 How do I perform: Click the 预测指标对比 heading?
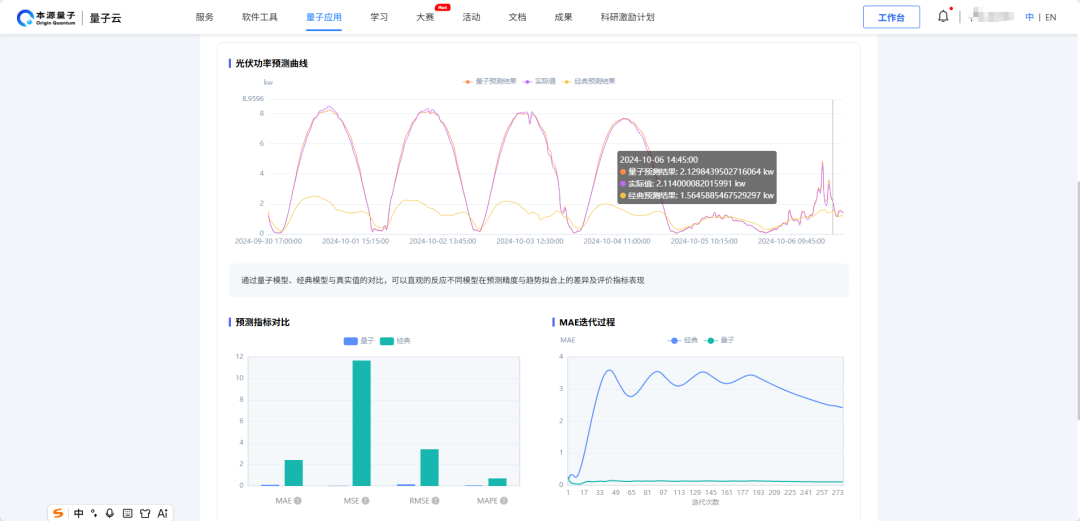pos(262,322)
